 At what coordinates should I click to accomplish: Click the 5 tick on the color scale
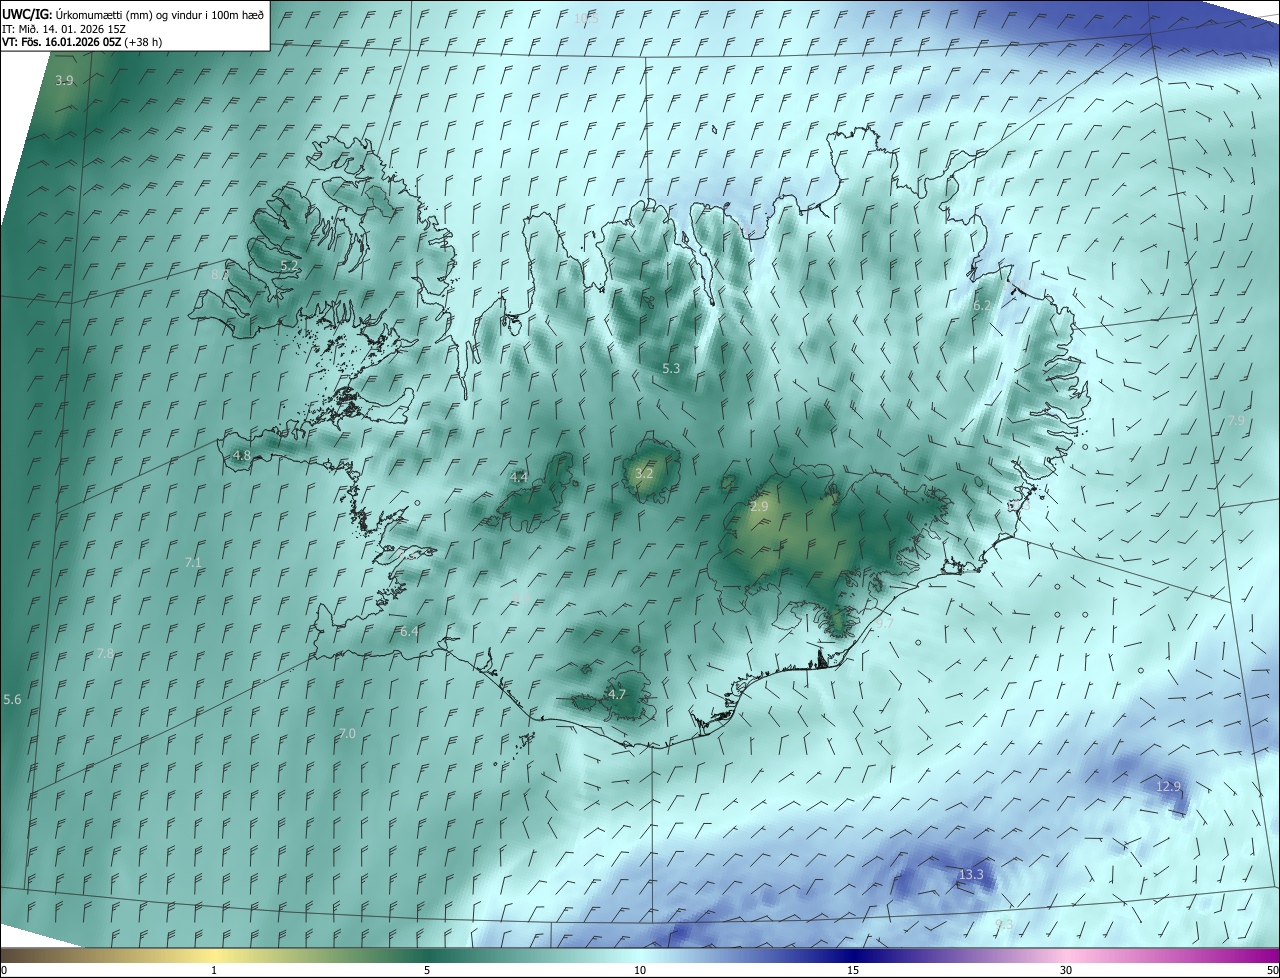(427, 970)
